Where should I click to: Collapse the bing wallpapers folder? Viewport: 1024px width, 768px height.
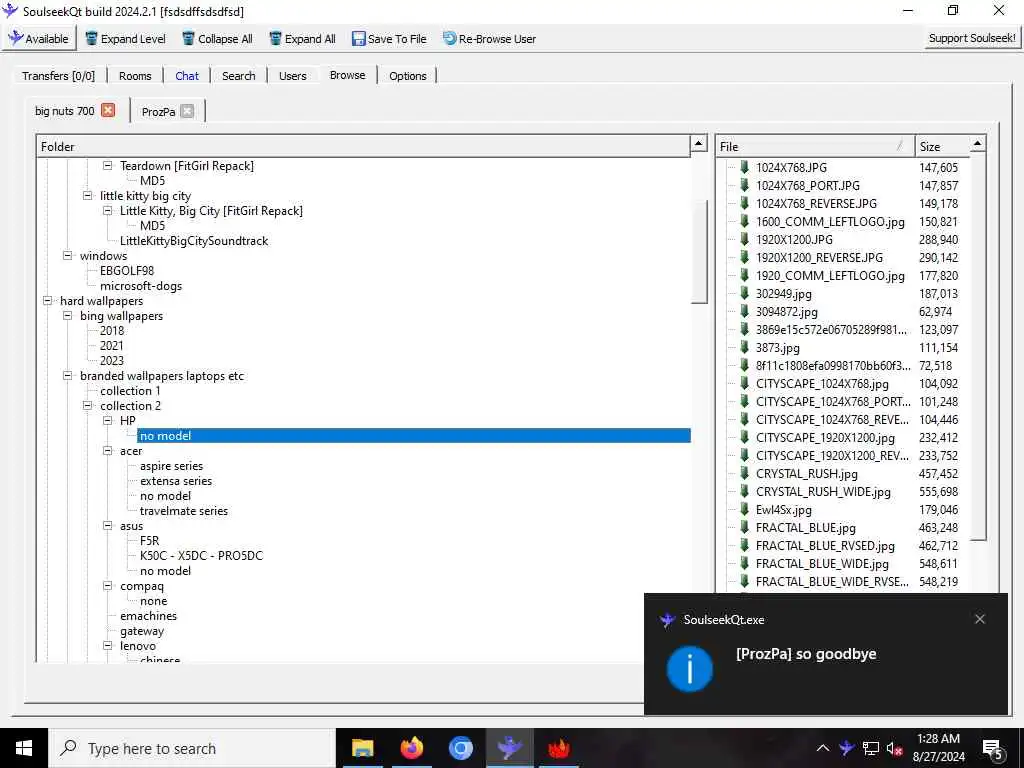pyautogui.click(x=67, y=316)
